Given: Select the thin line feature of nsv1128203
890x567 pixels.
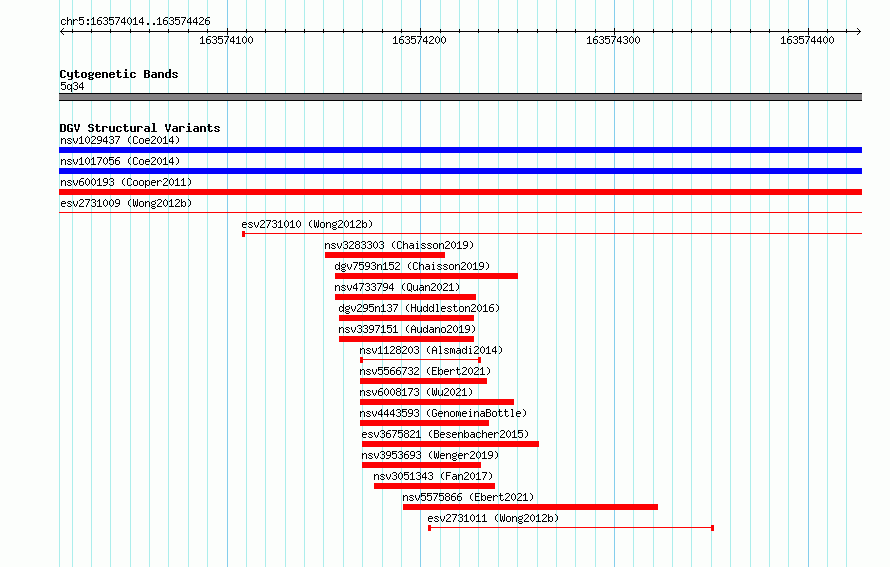Looking at the screenshot, I should point(421,360).
